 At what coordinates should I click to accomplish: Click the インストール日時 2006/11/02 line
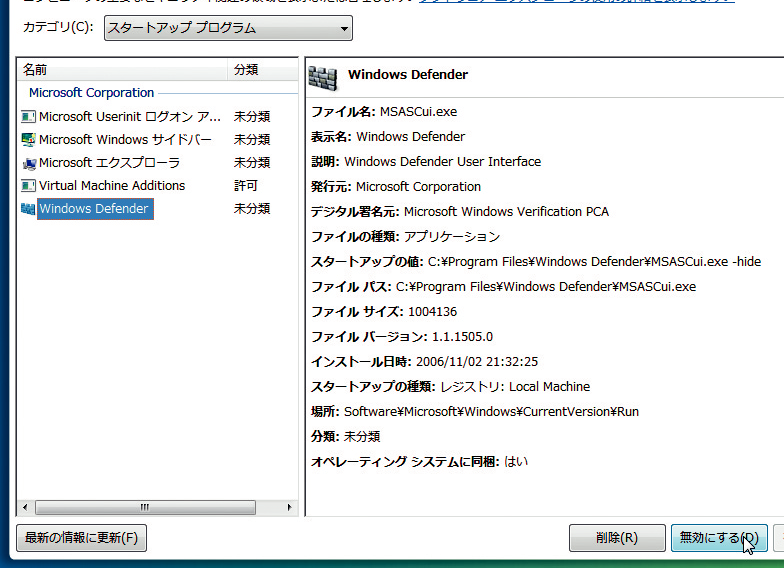pyautogui.click(x=424, y=362)
